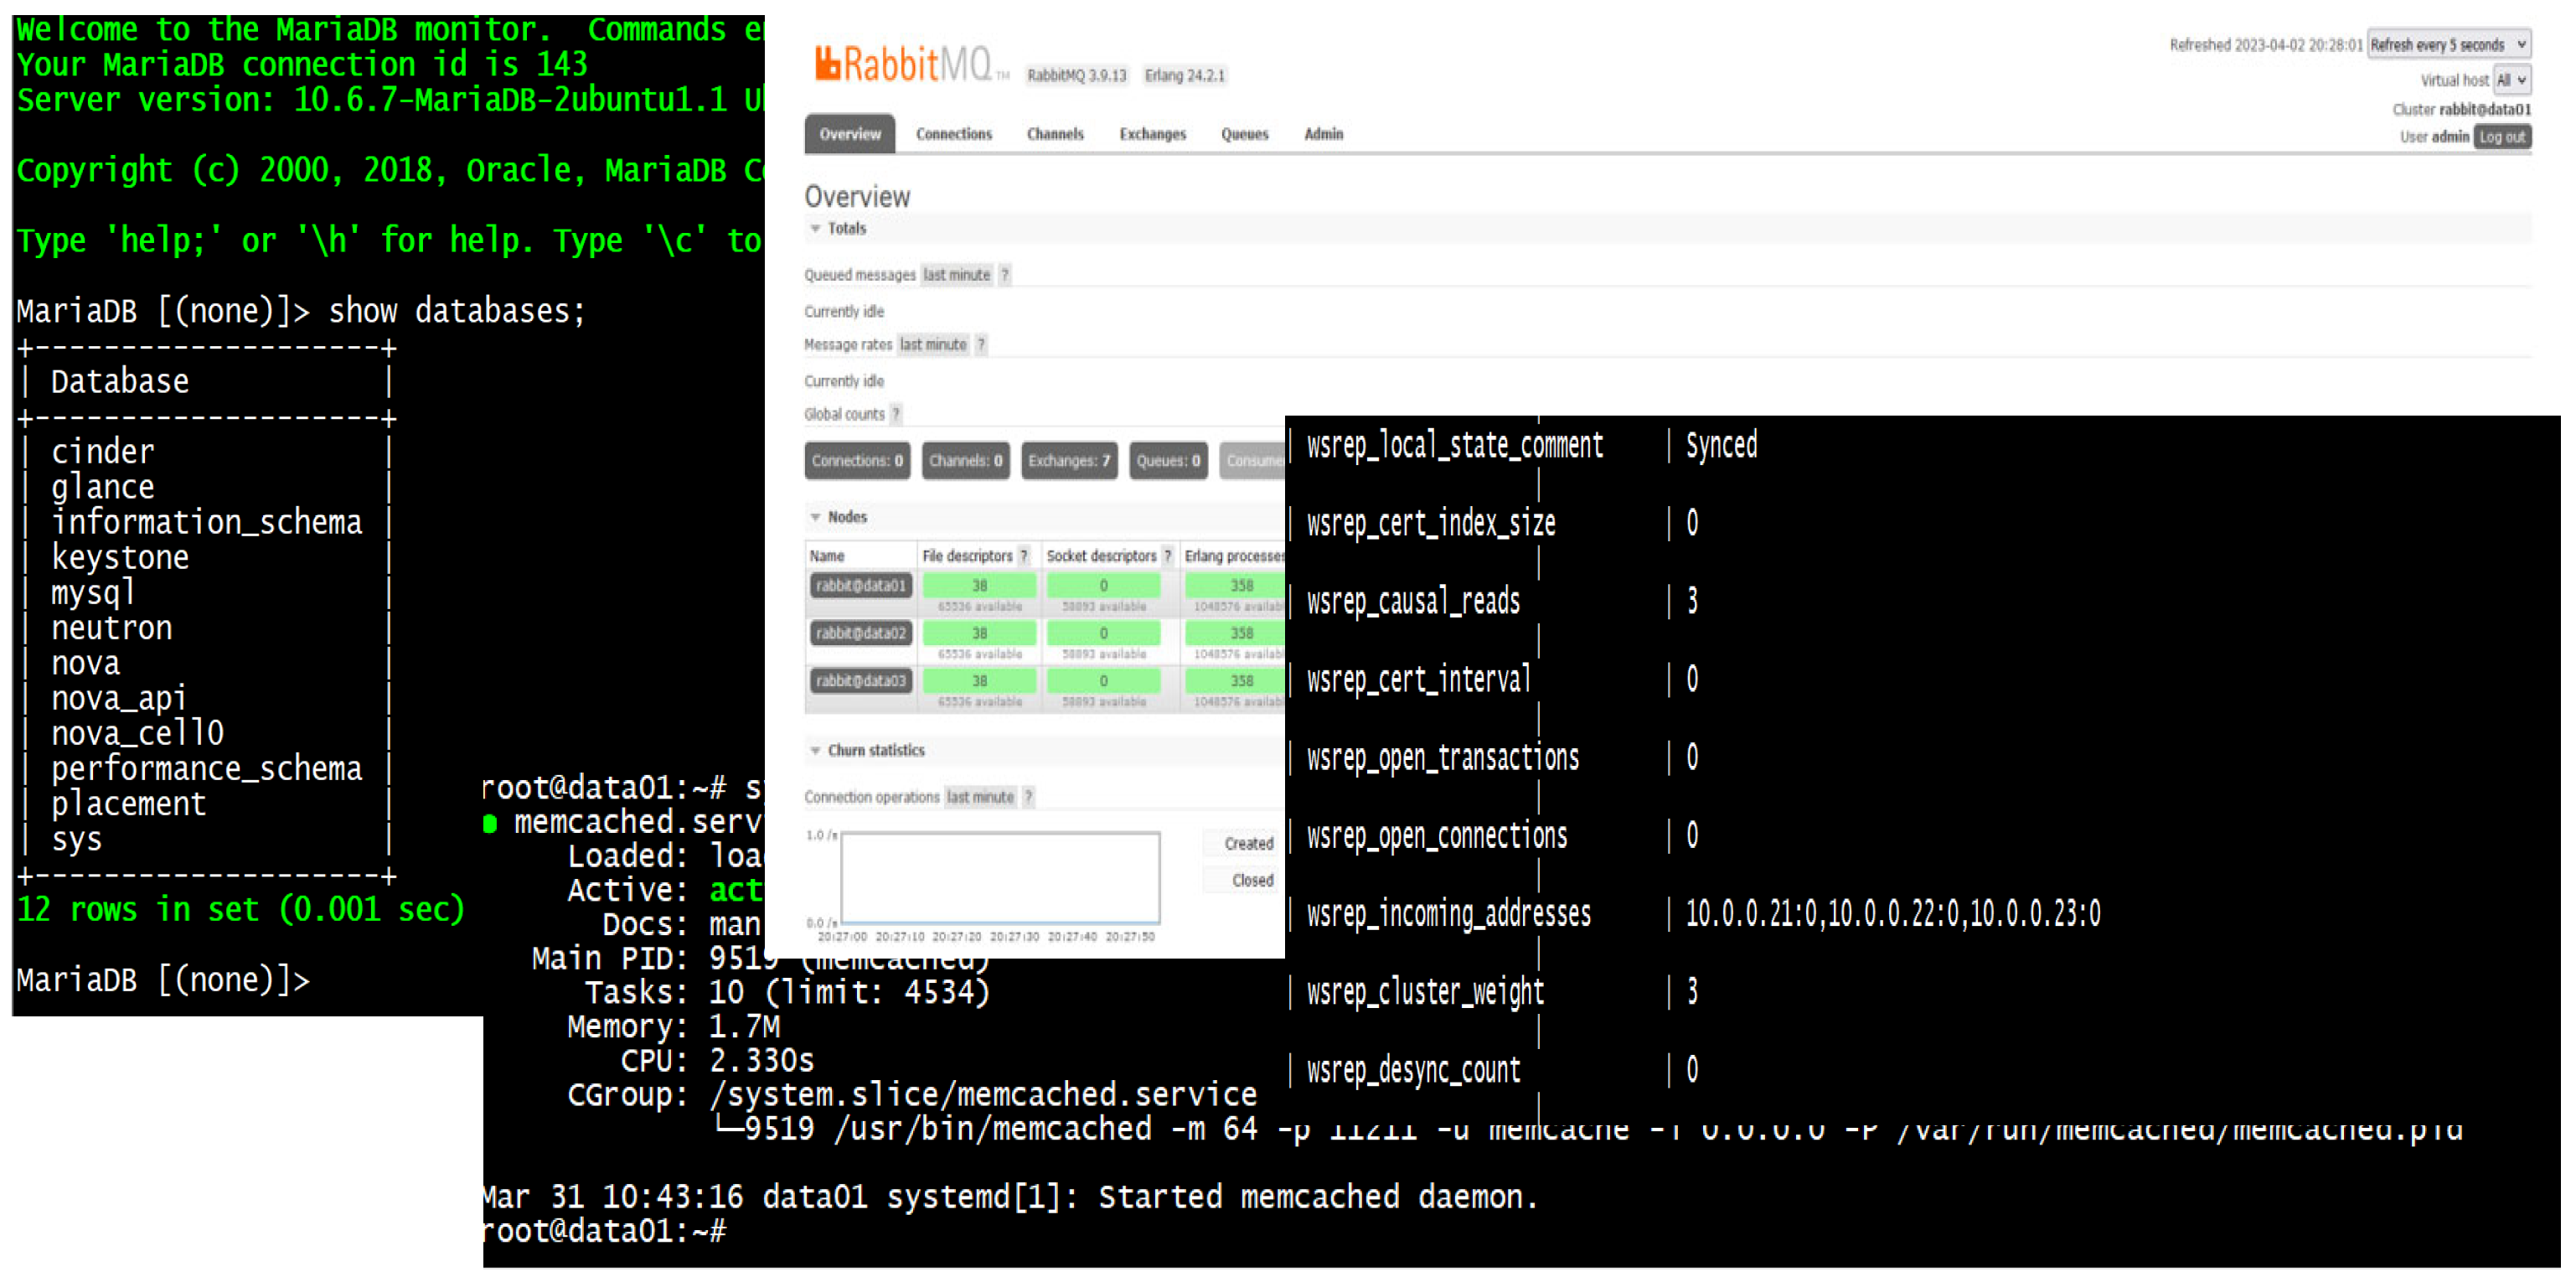This screenshot has width=2576, height=1282.
Task: Switch to the Queues tab
Action: pos(1244,134)
